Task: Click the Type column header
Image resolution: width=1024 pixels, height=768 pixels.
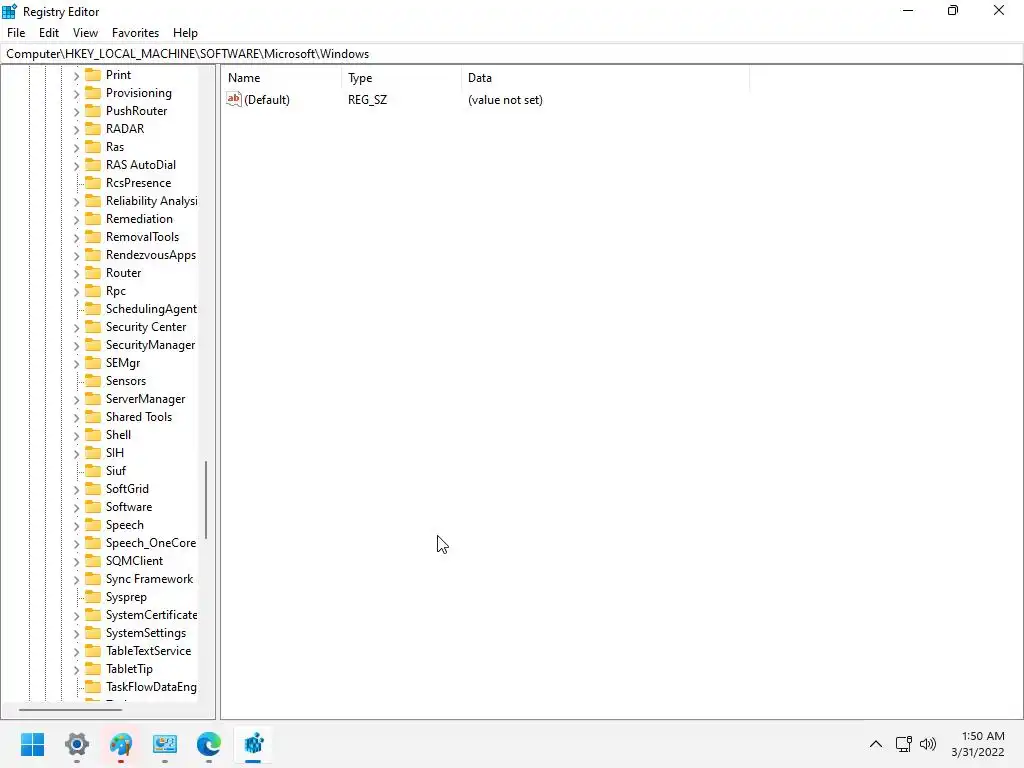Action: (x=401, y=78)
